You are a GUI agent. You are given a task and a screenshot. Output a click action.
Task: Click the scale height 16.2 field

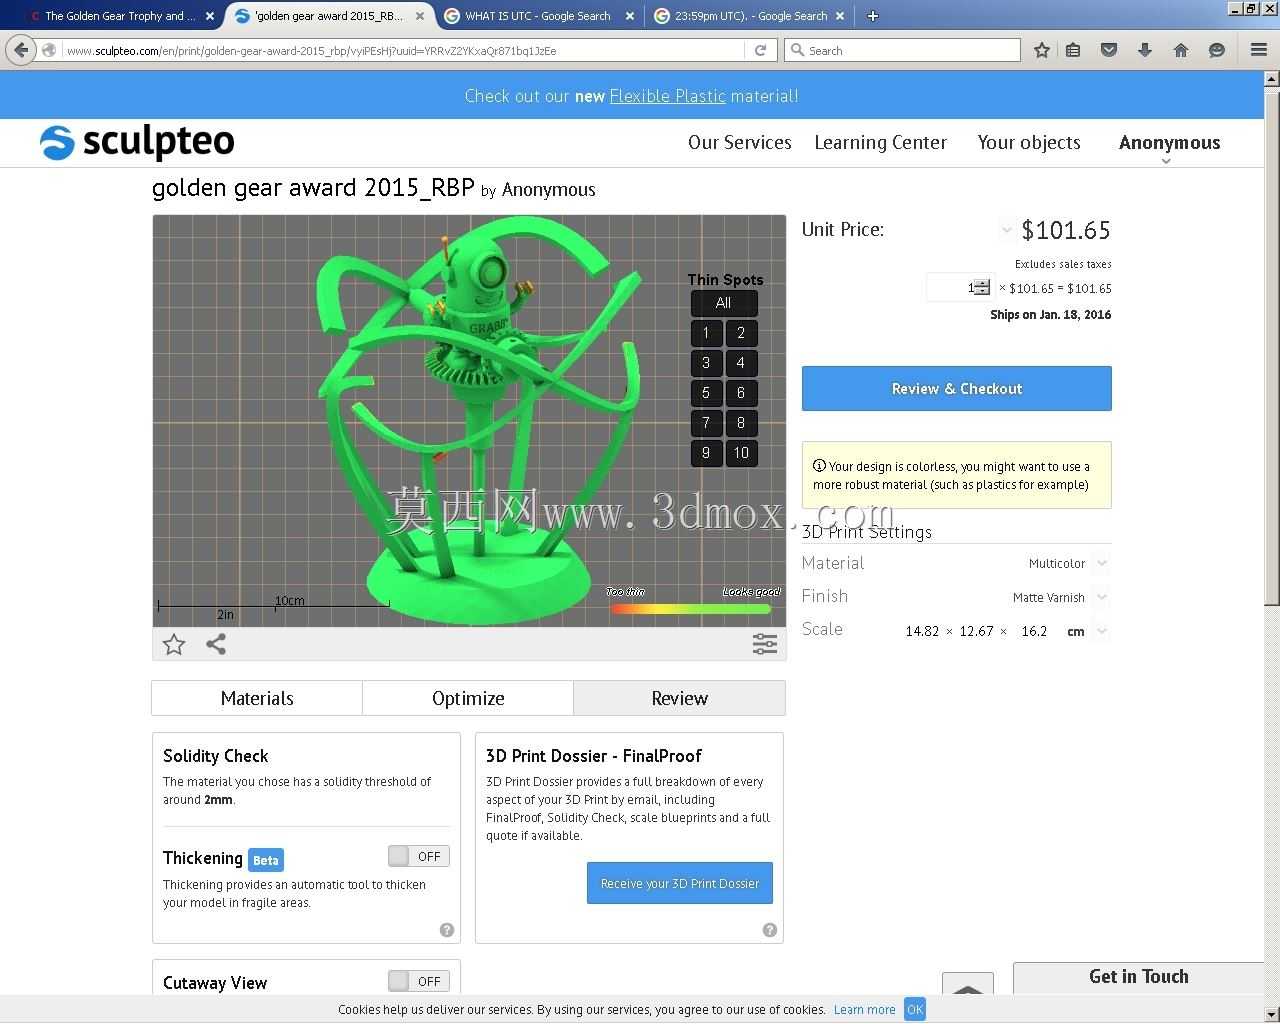[1034, 631]
